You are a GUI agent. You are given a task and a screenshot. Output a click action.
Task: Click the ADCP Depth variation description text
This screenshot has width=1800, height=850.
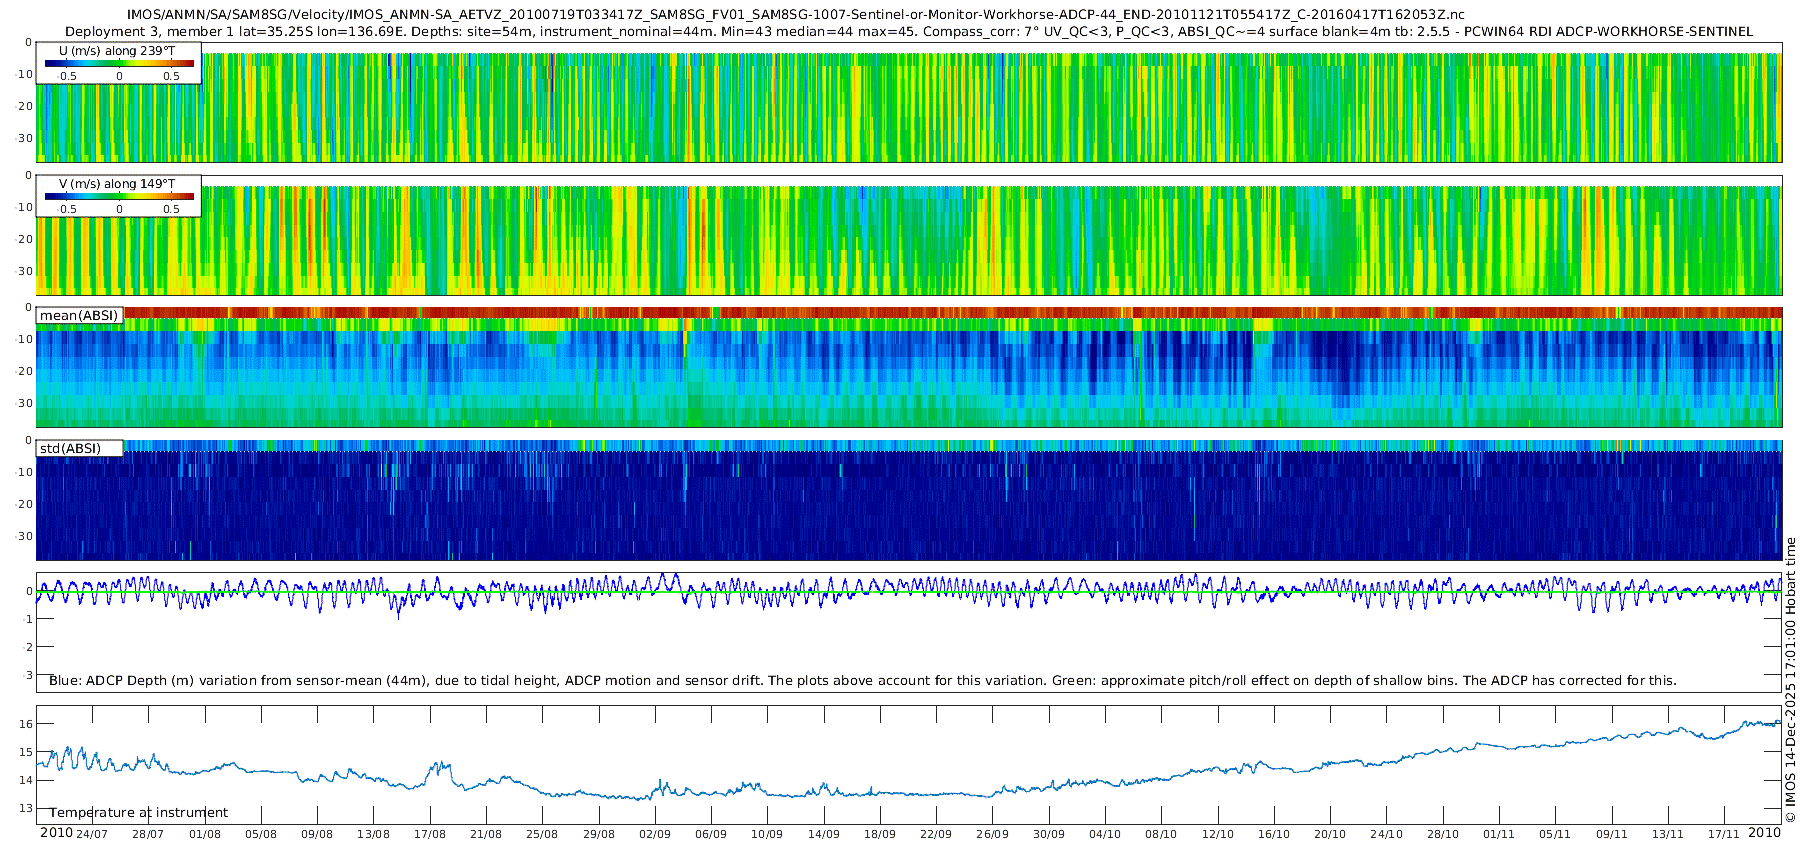pyautogui.click(x=862, y=681)
